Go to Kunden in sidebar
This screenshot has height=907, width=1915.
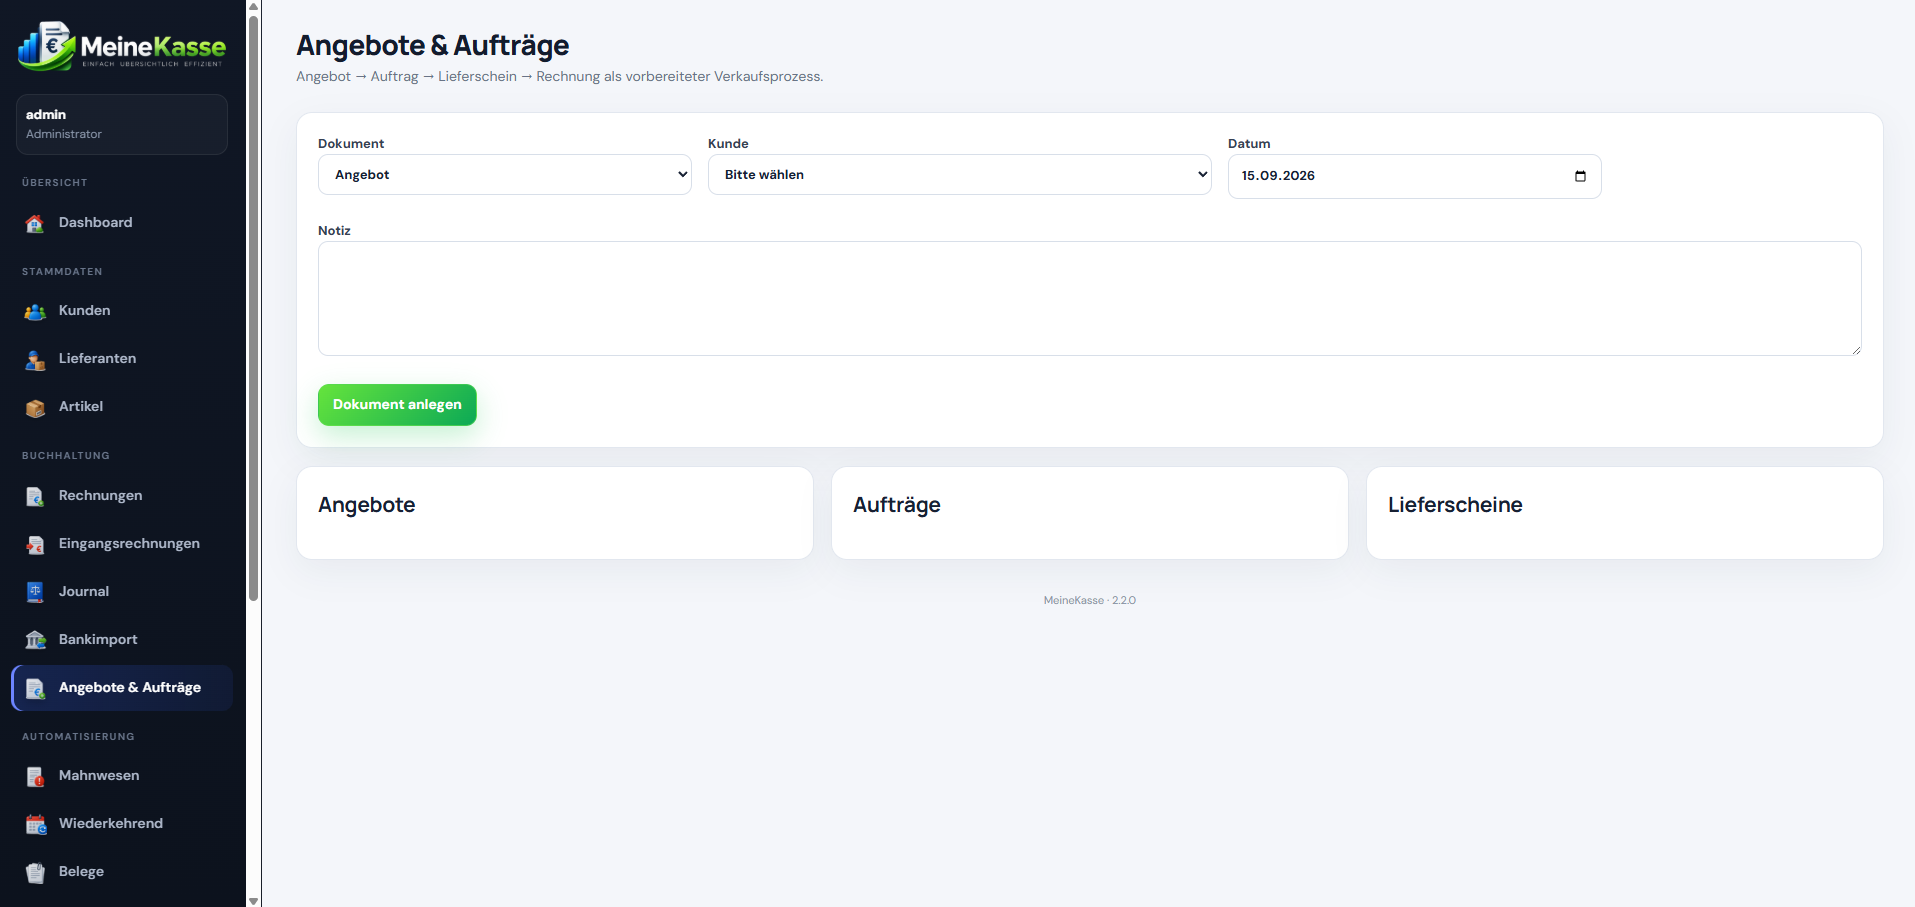pos(84,310)
